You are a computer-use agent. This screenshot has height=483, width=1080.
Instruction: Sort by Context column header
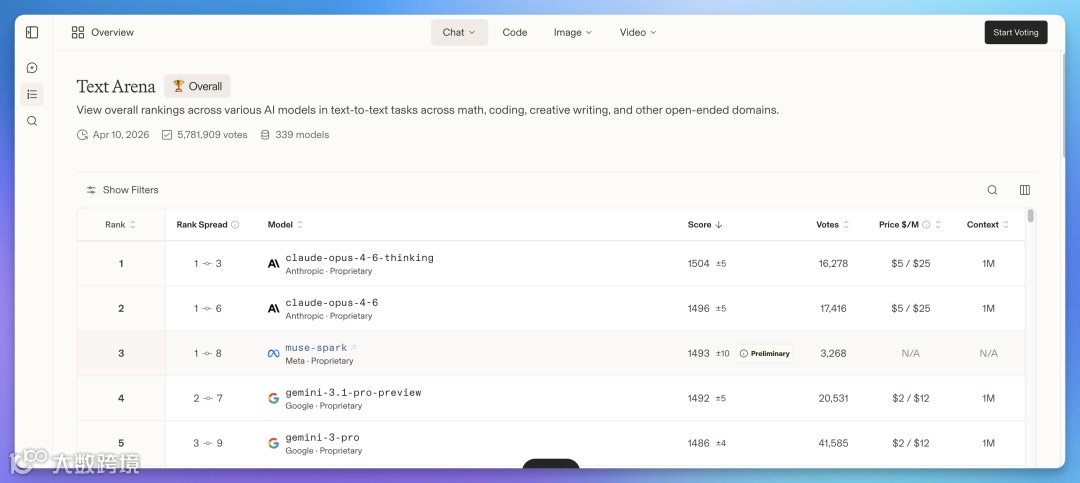coord(988,225)
